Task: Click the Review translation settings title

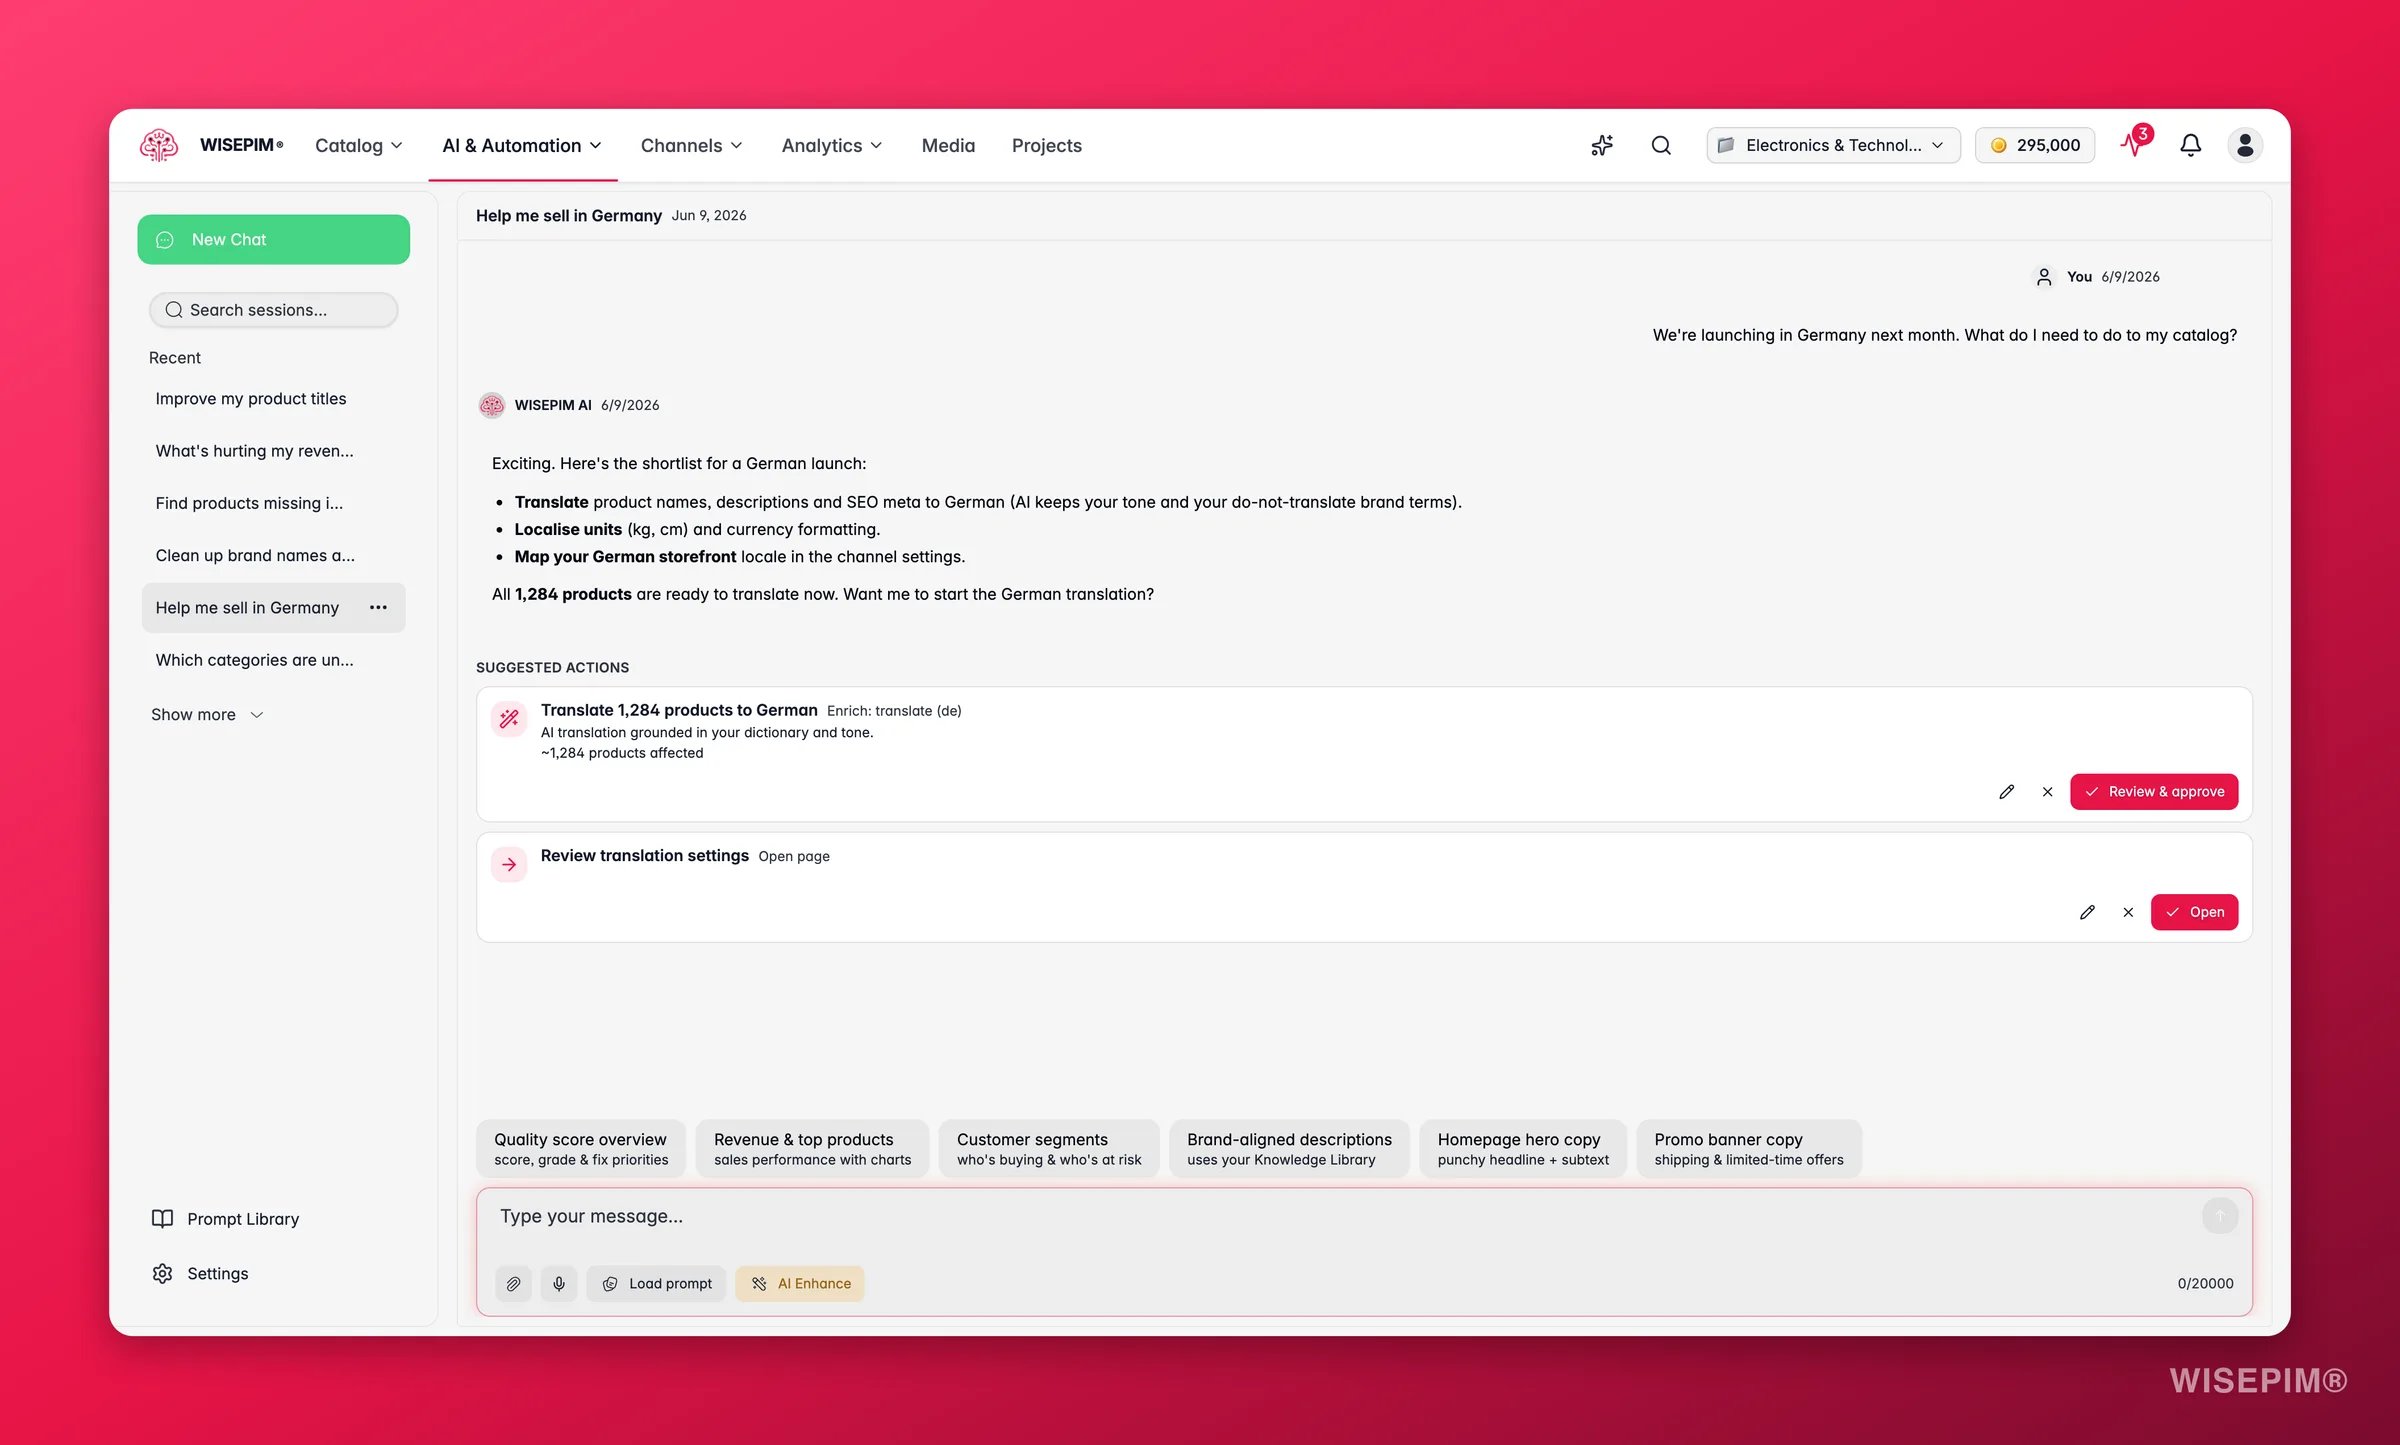Action: pyautogui.click(x=645, y=855)
